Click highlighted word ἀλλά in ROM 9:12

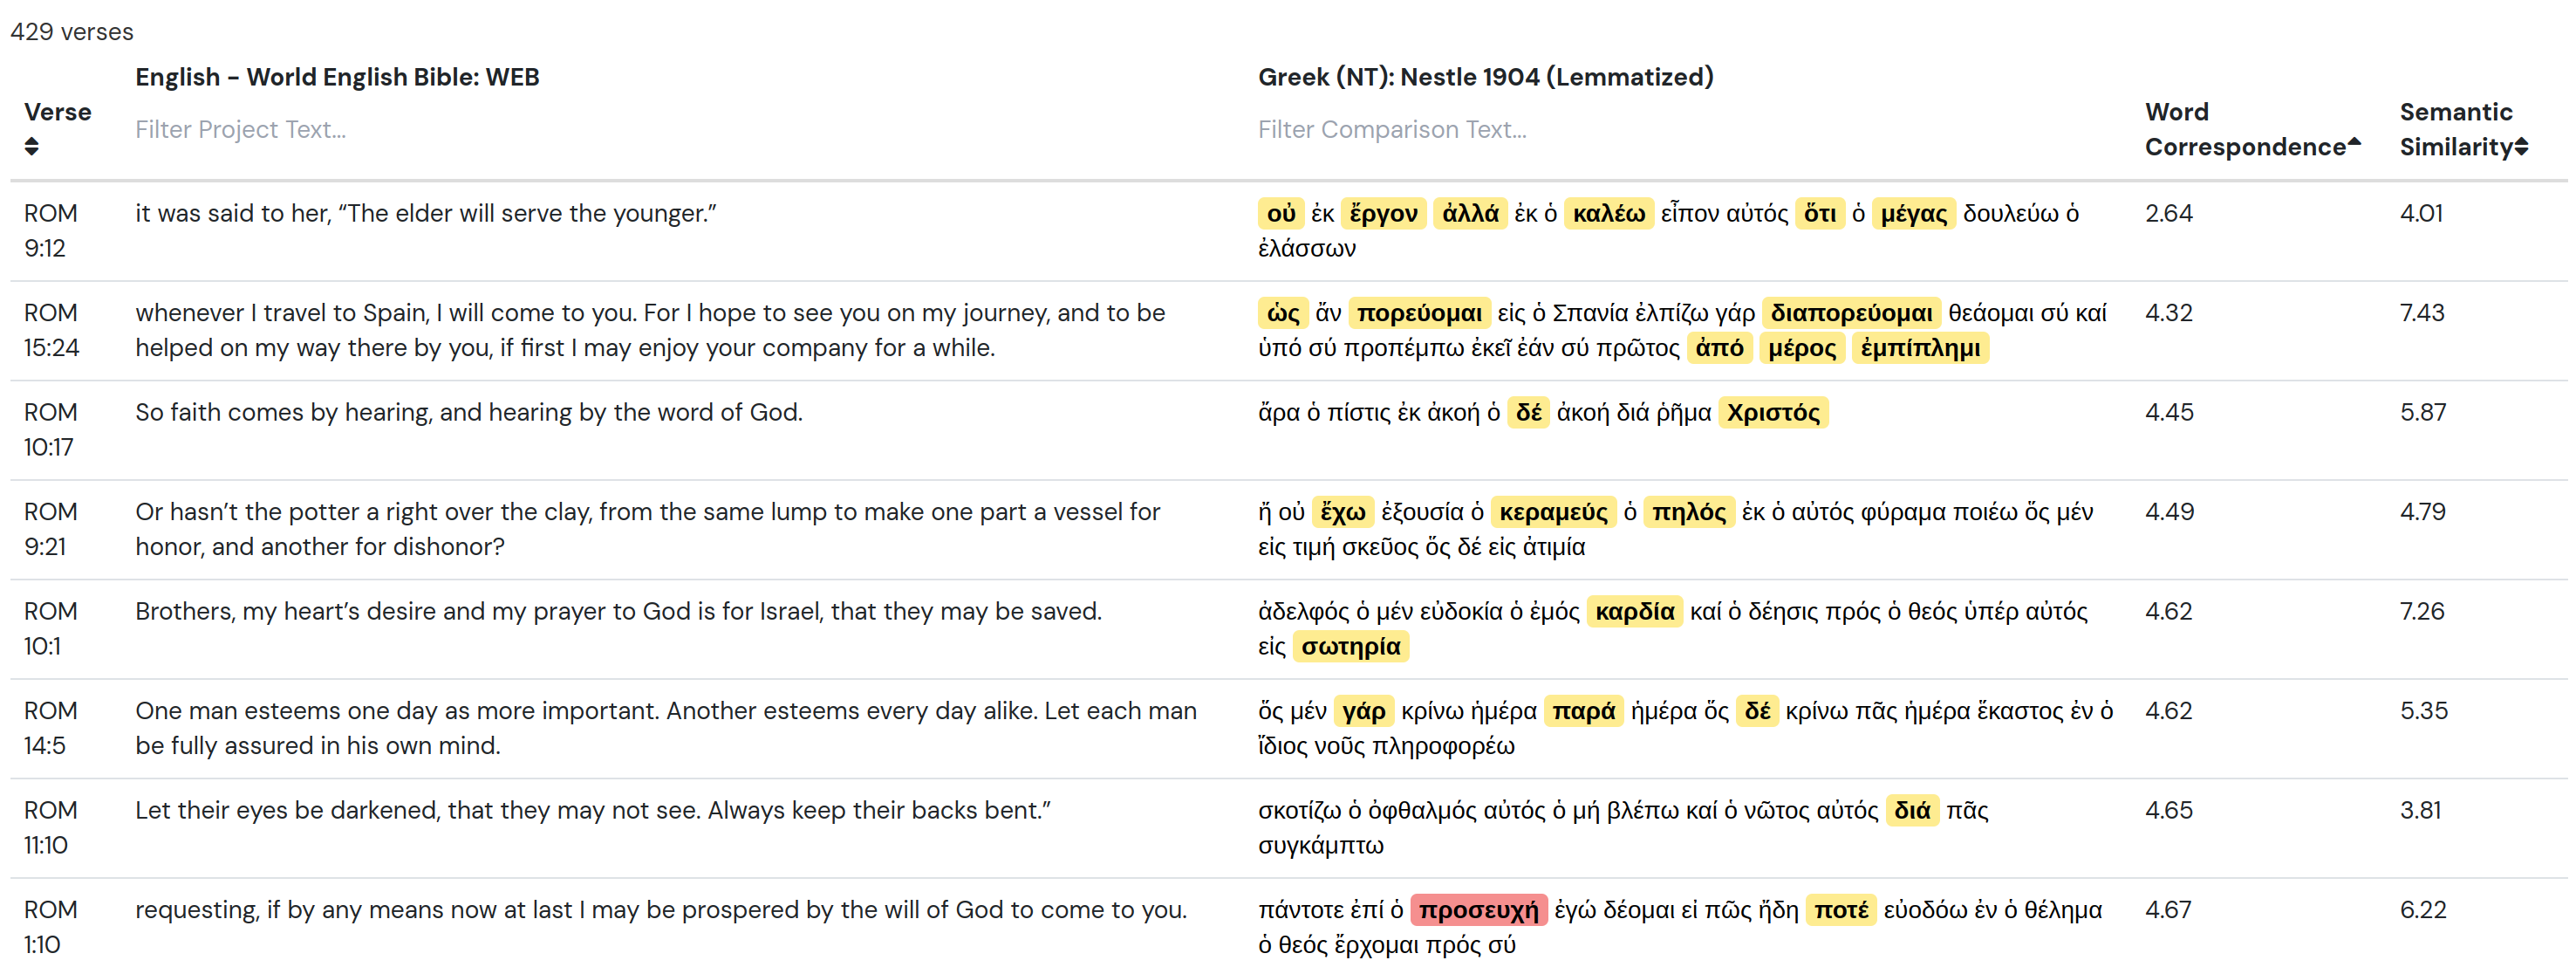coord(1470,214)
